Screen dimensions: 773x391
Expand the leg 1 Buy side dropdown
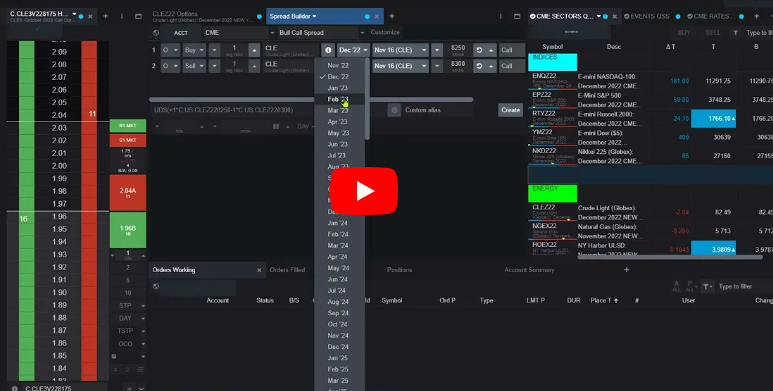[x=194, y=50]
